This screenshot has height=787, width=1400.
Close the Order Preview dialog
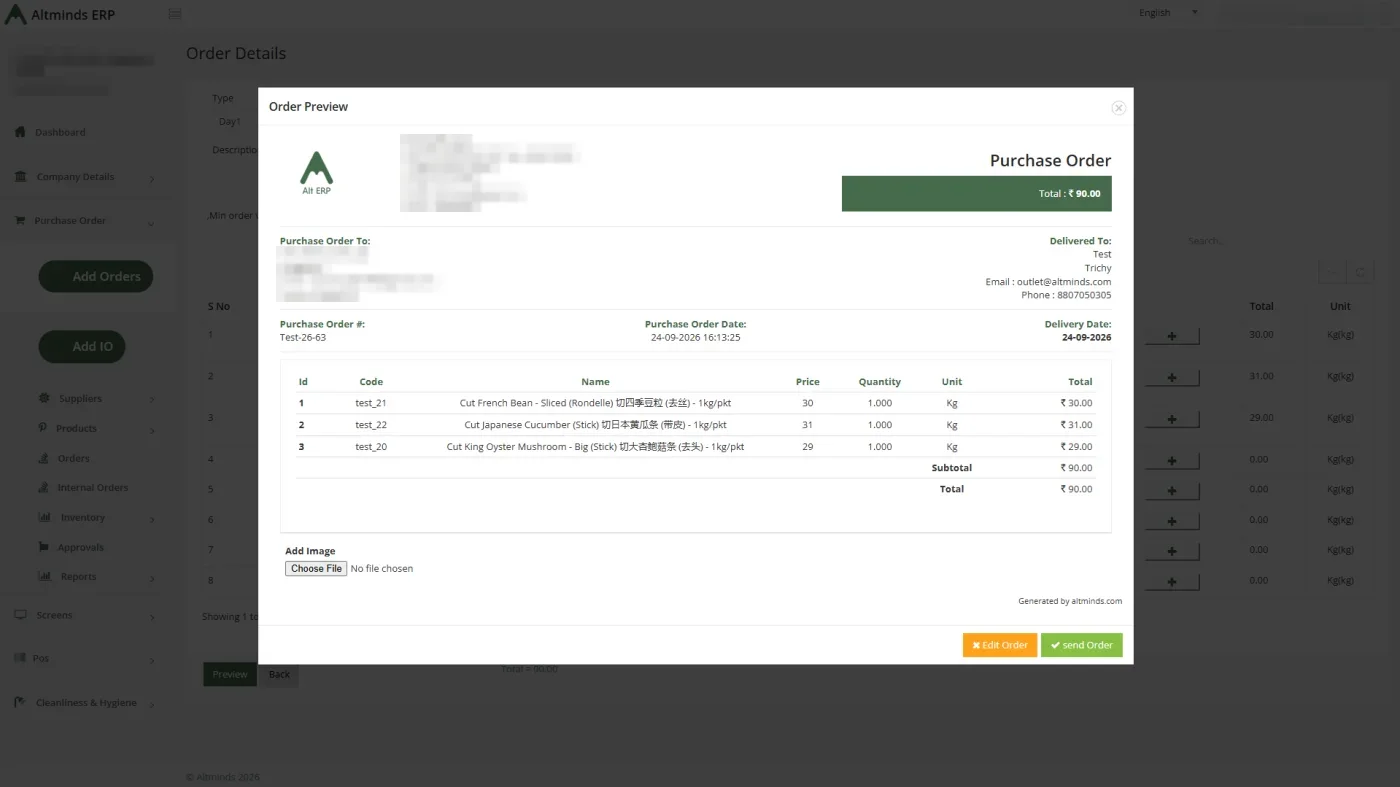pos(1119,108)
